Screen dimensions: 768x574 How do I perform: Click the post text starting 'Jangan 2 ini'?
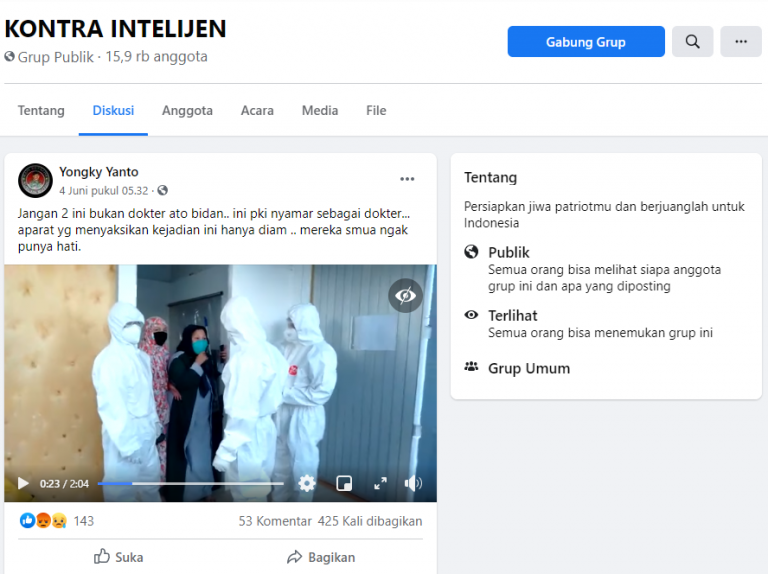[214, 230]
